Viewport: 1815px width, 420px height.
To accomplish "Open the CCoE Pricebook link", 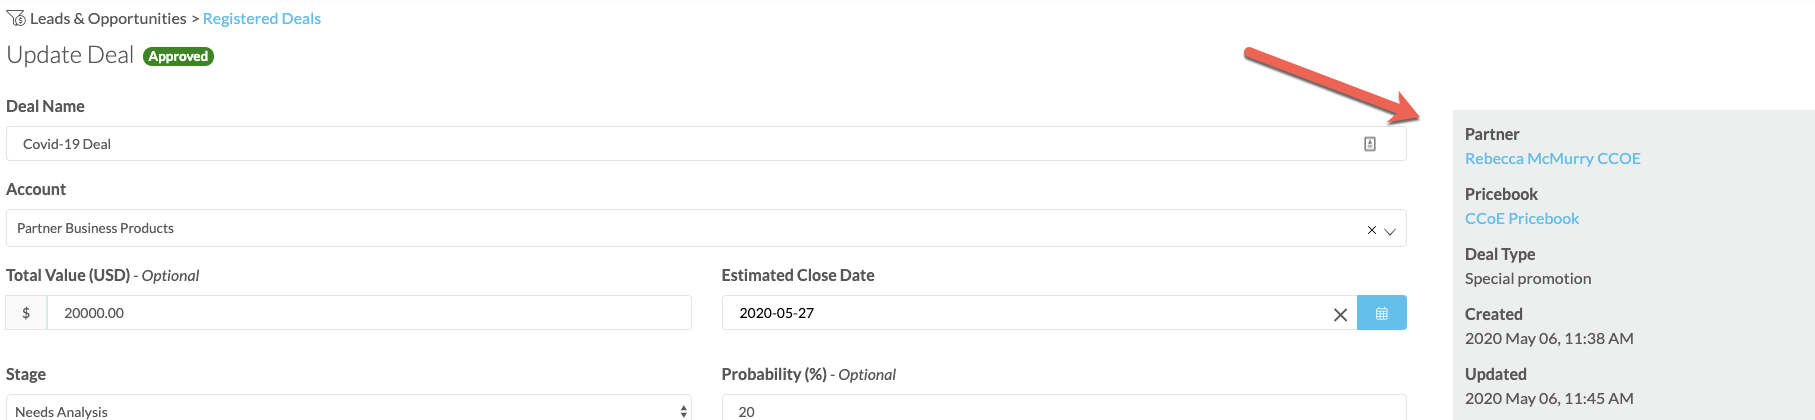I will (x=1521, y=218).
